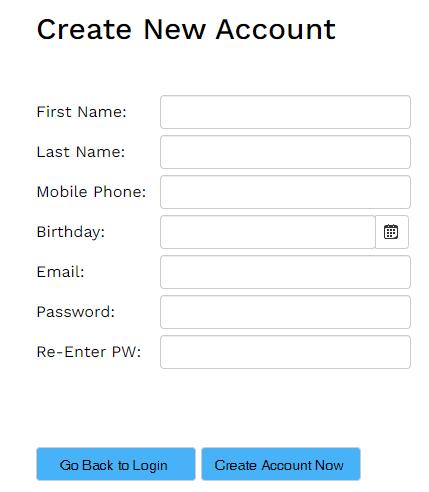The height and width of the screenshot is (492, 429).
Task: Click into the First Name field
Action: [x=285, y=112]
